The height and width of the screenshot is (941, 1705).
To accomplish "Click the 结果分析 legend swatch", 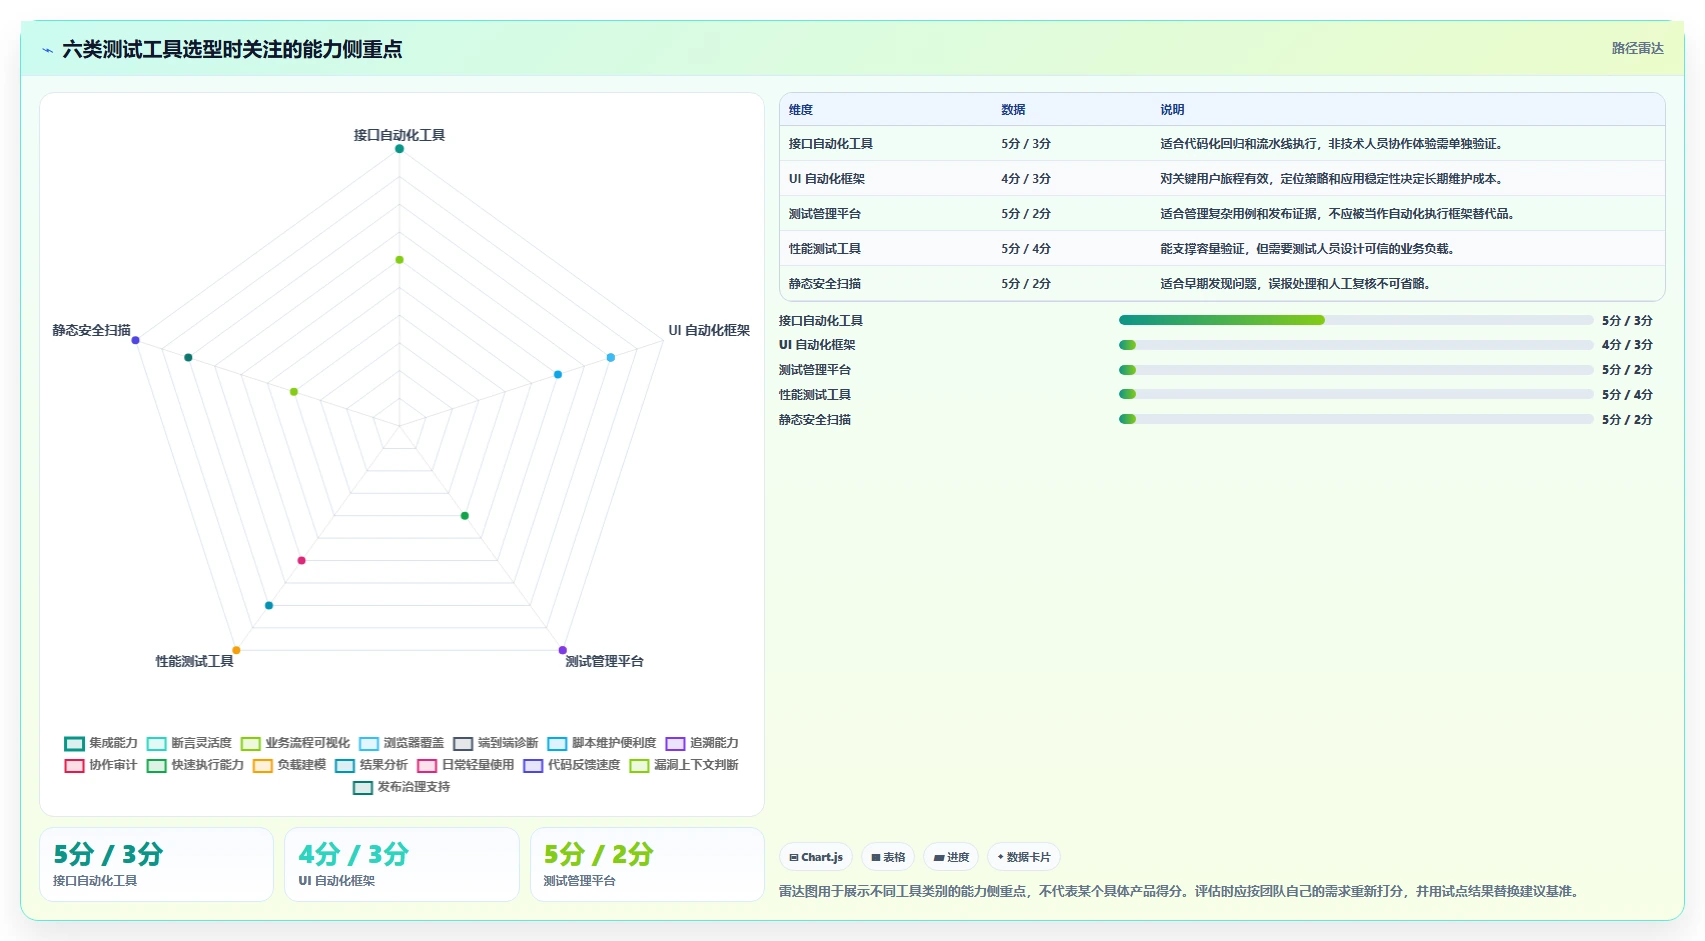I will coord(345,766).
